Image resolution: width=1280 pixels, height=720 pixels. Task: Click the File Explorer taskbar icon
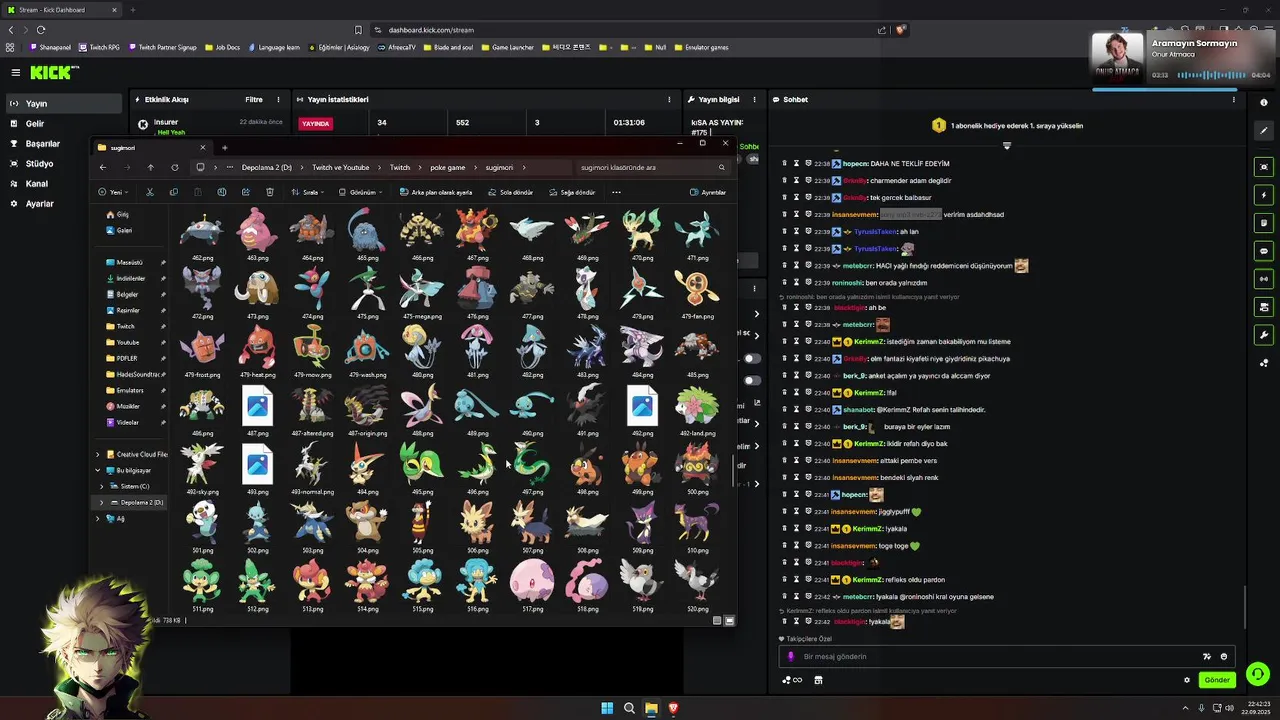(x=651, y=708)
